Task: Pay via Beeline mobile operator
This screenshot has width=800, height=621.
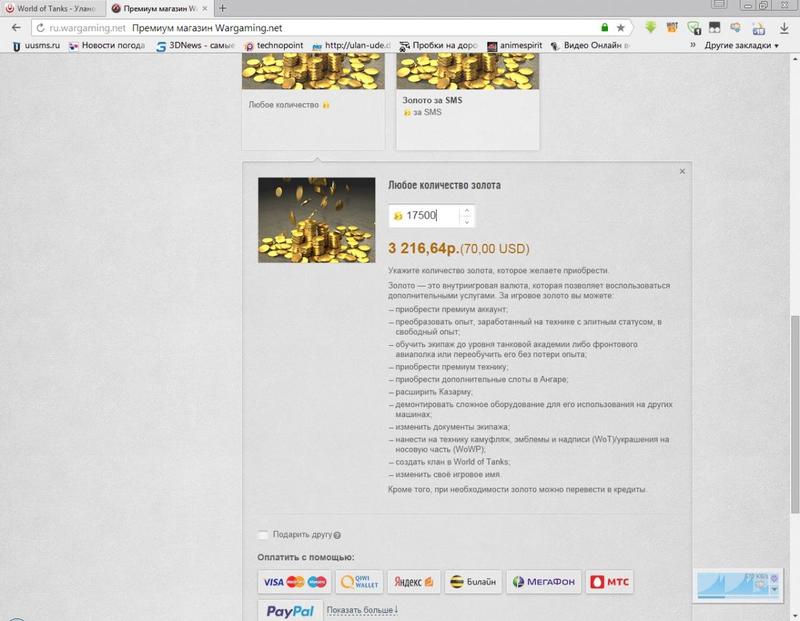Action: pyautogui.click(x=471, y=581)
